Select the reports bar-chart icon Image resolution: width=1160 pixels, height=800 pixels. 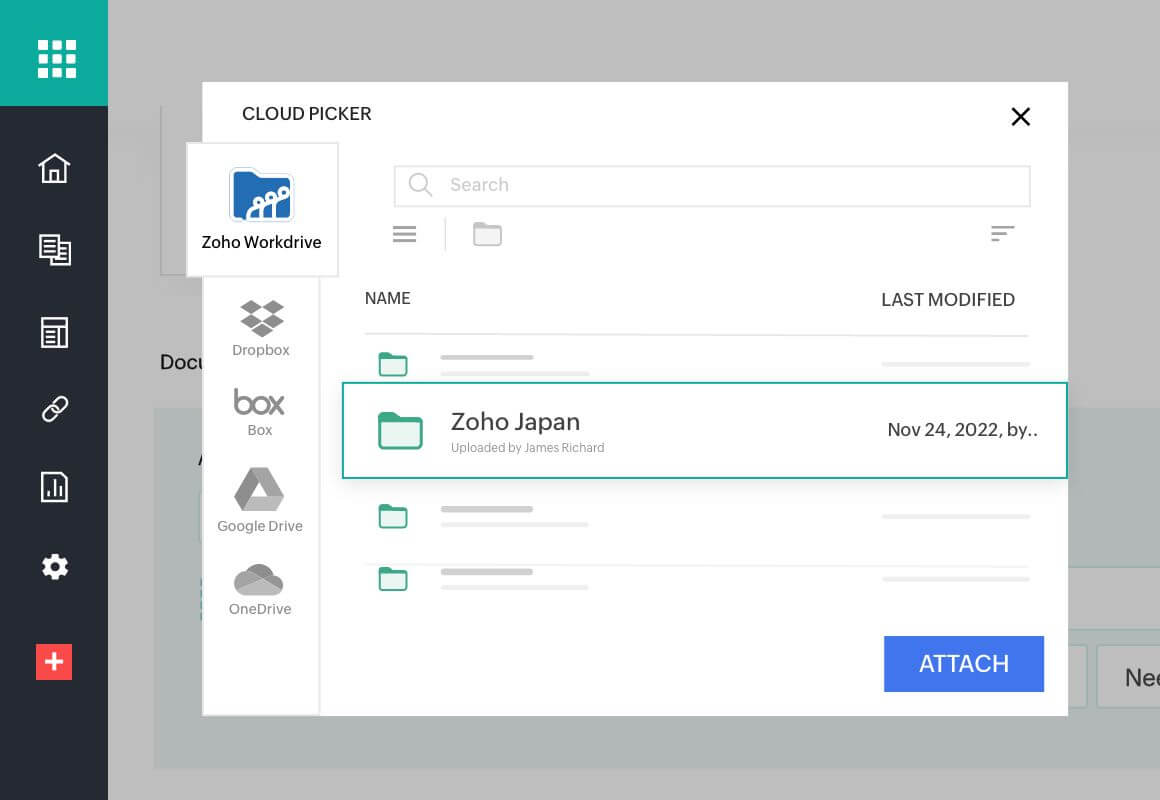[x=54, y=487]
